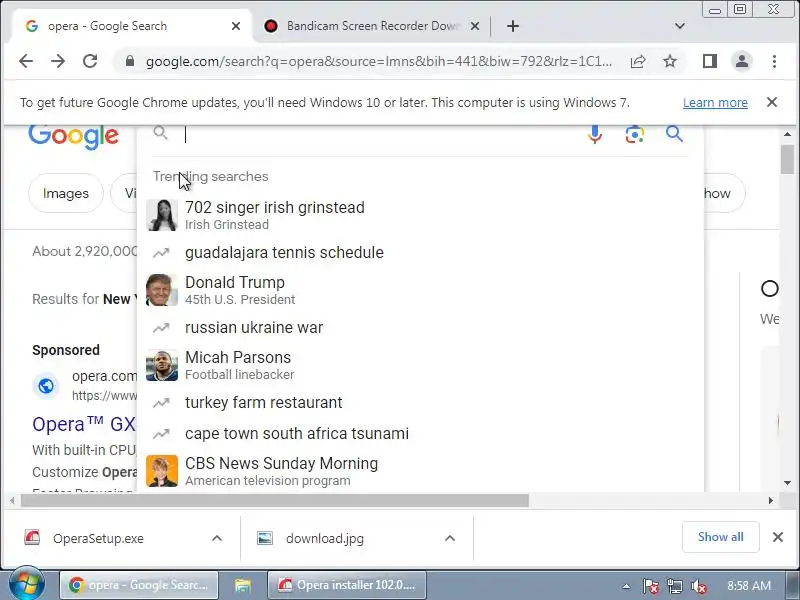Dismiss the Chrome update notice bar

772,102
